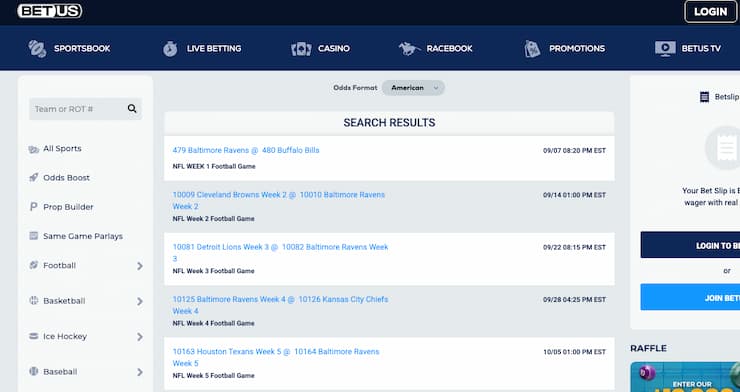The height and width of the screenshot is (392, 740).
Task: Select Odds Boost in sidebar
Action: coord(66,178)
